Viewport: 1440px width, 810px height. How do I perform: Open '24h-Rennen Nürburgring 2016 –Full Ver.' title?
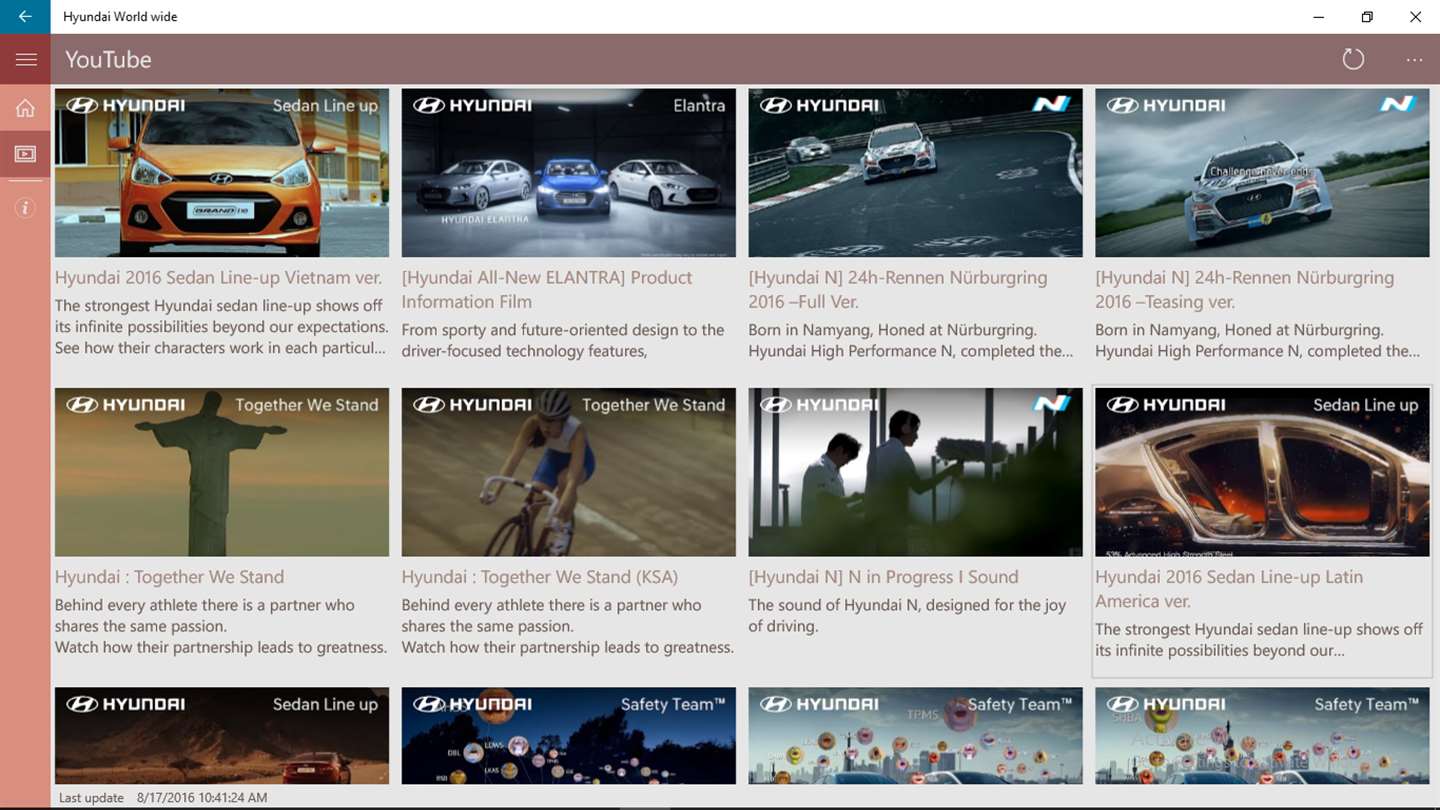(898, 290)
